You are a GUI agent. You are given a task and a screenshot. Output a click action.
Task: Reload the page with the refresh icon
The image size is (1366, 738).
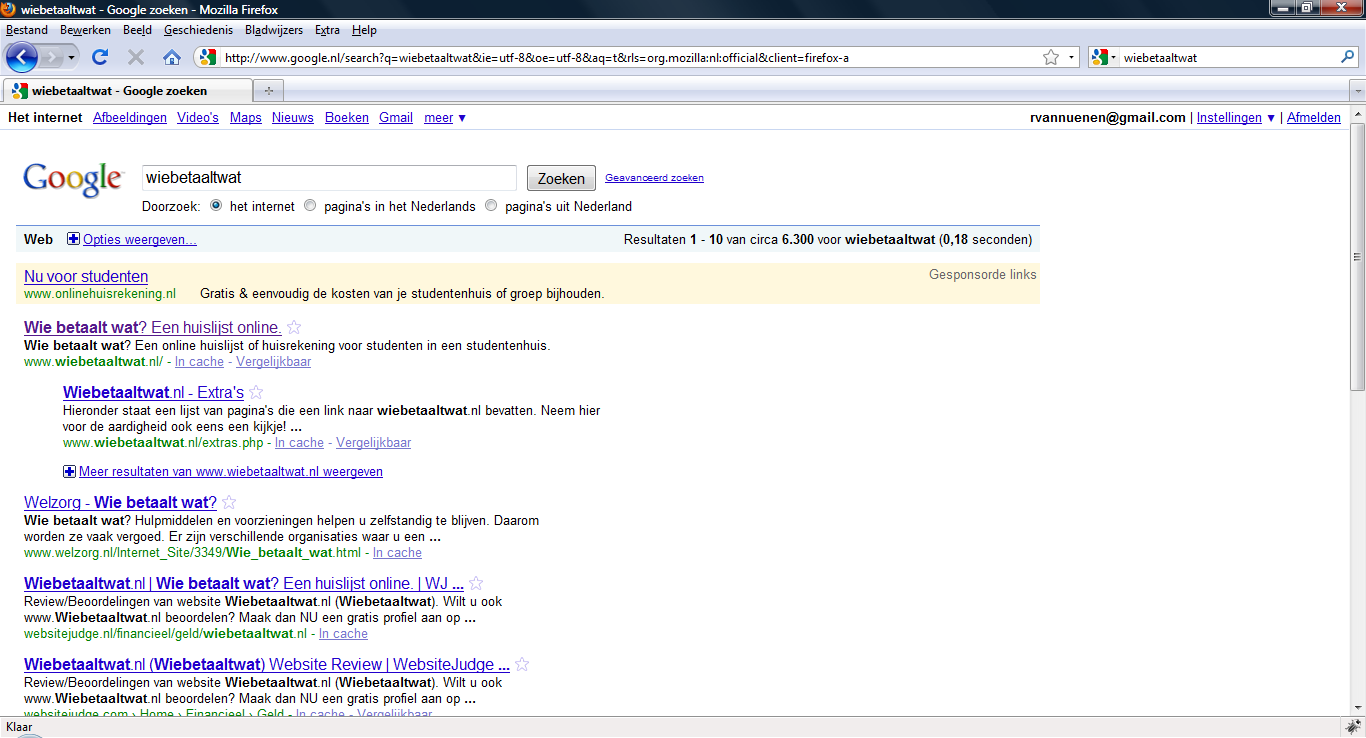pos(100,57)
